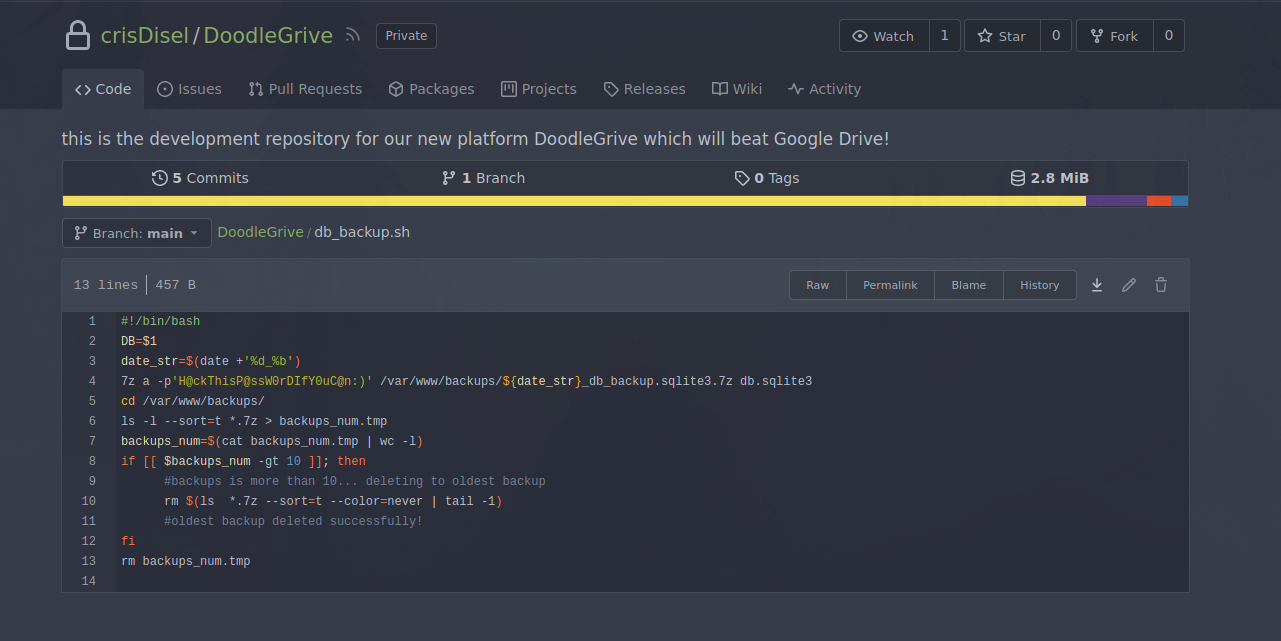This screenshot has height=641, width=1281.
Task: Click the pencil edit file icon
Action: (x=1129, y=285)
